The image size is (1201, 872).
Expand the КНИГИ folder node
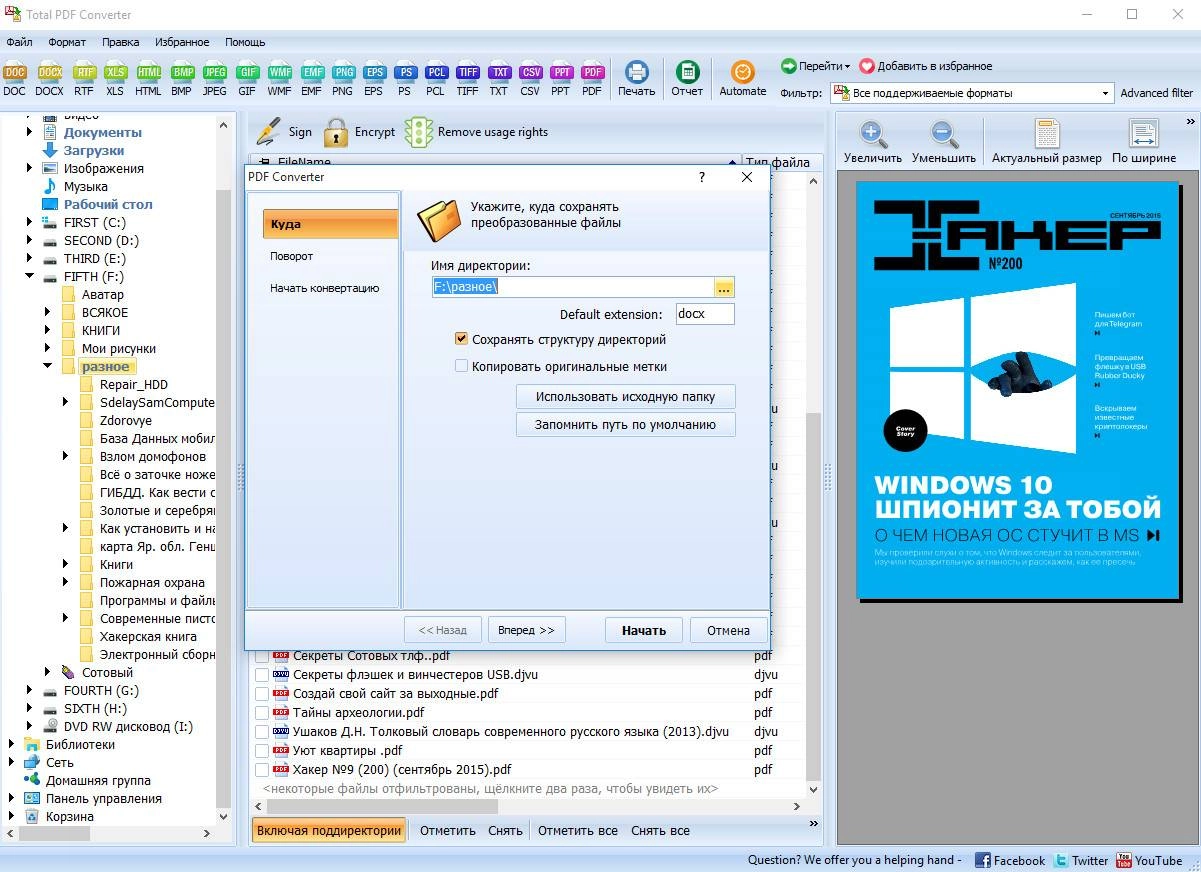(47, 330)
